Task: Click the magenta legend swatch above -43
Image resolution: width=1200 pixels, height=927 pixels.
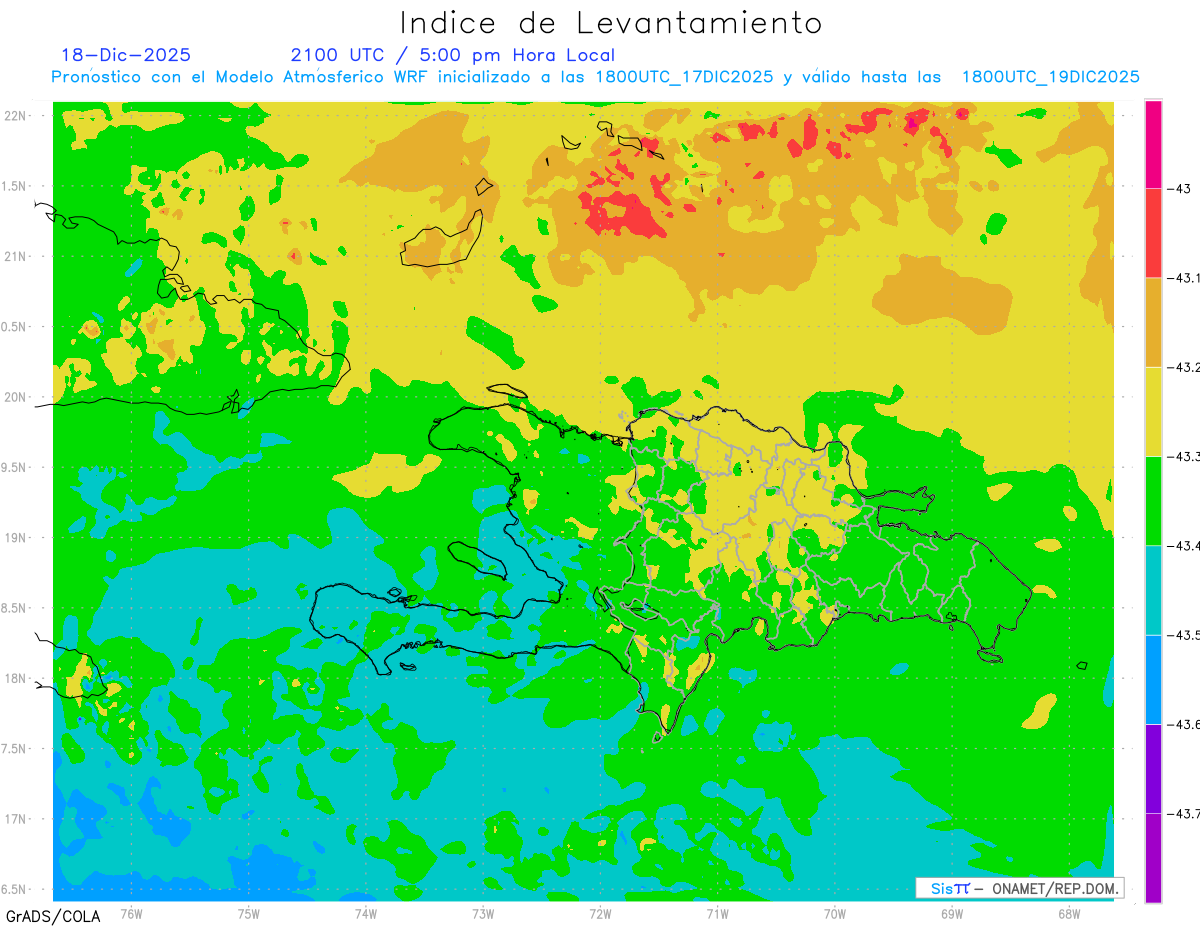Action: pyautogui.click(x=1153, y=144)
